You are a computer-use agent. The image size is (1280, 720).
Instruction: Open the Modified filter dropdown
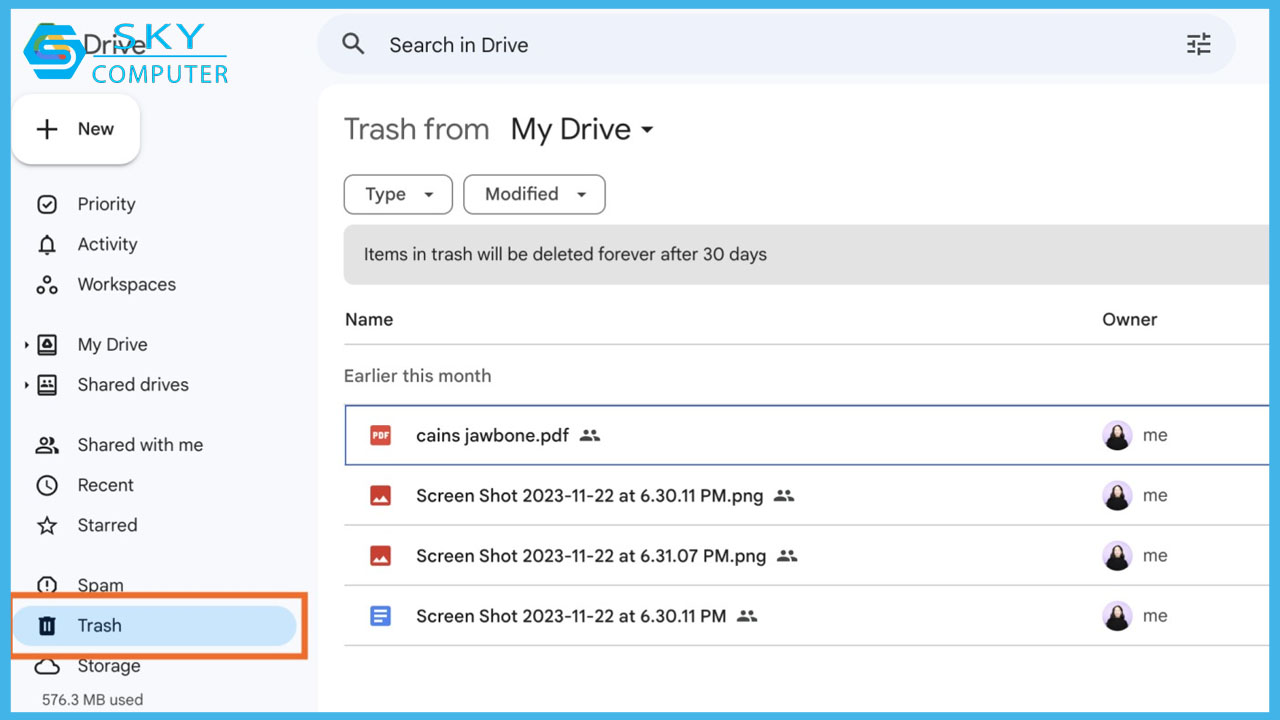[x=534, y=194]
